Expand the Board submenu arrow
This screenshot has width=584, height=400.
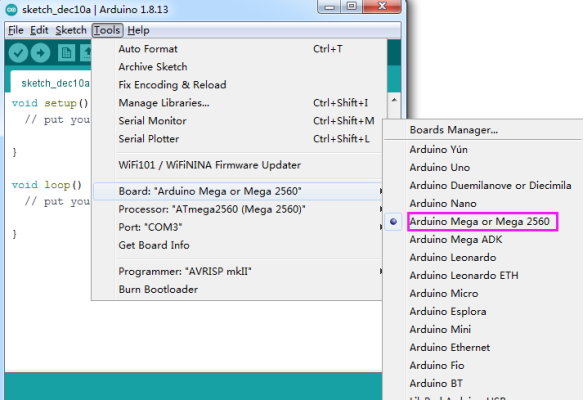[x=380, y=191]
